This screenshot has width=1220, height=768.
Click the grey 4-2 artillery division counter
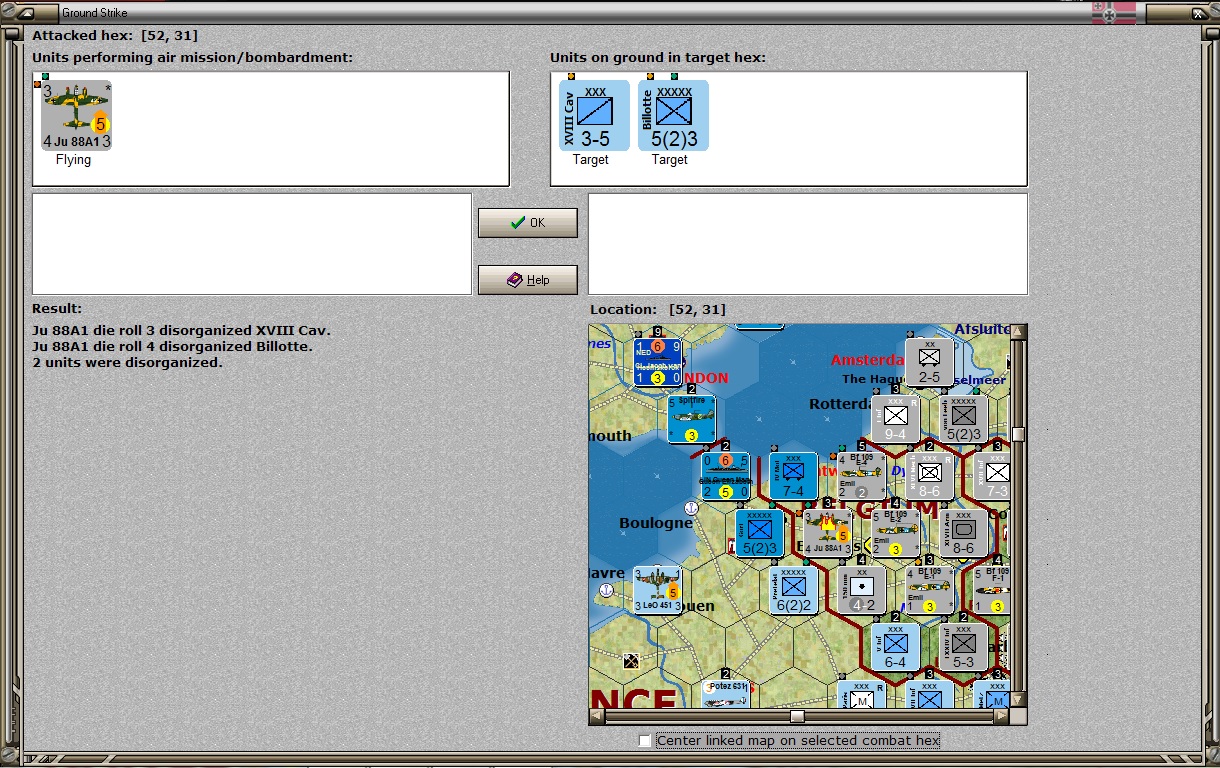click(x=862, y=590)
